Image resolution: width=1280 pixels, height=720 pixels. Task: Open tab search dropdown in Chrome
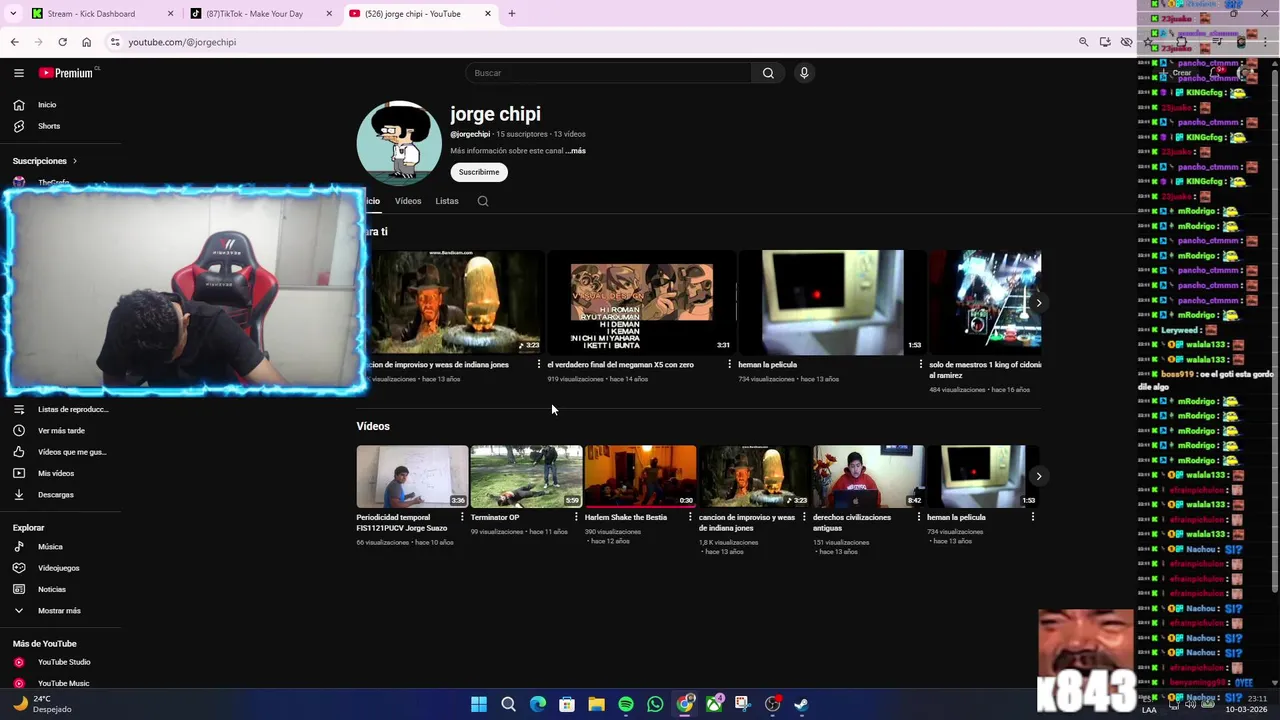coord(13,13)
